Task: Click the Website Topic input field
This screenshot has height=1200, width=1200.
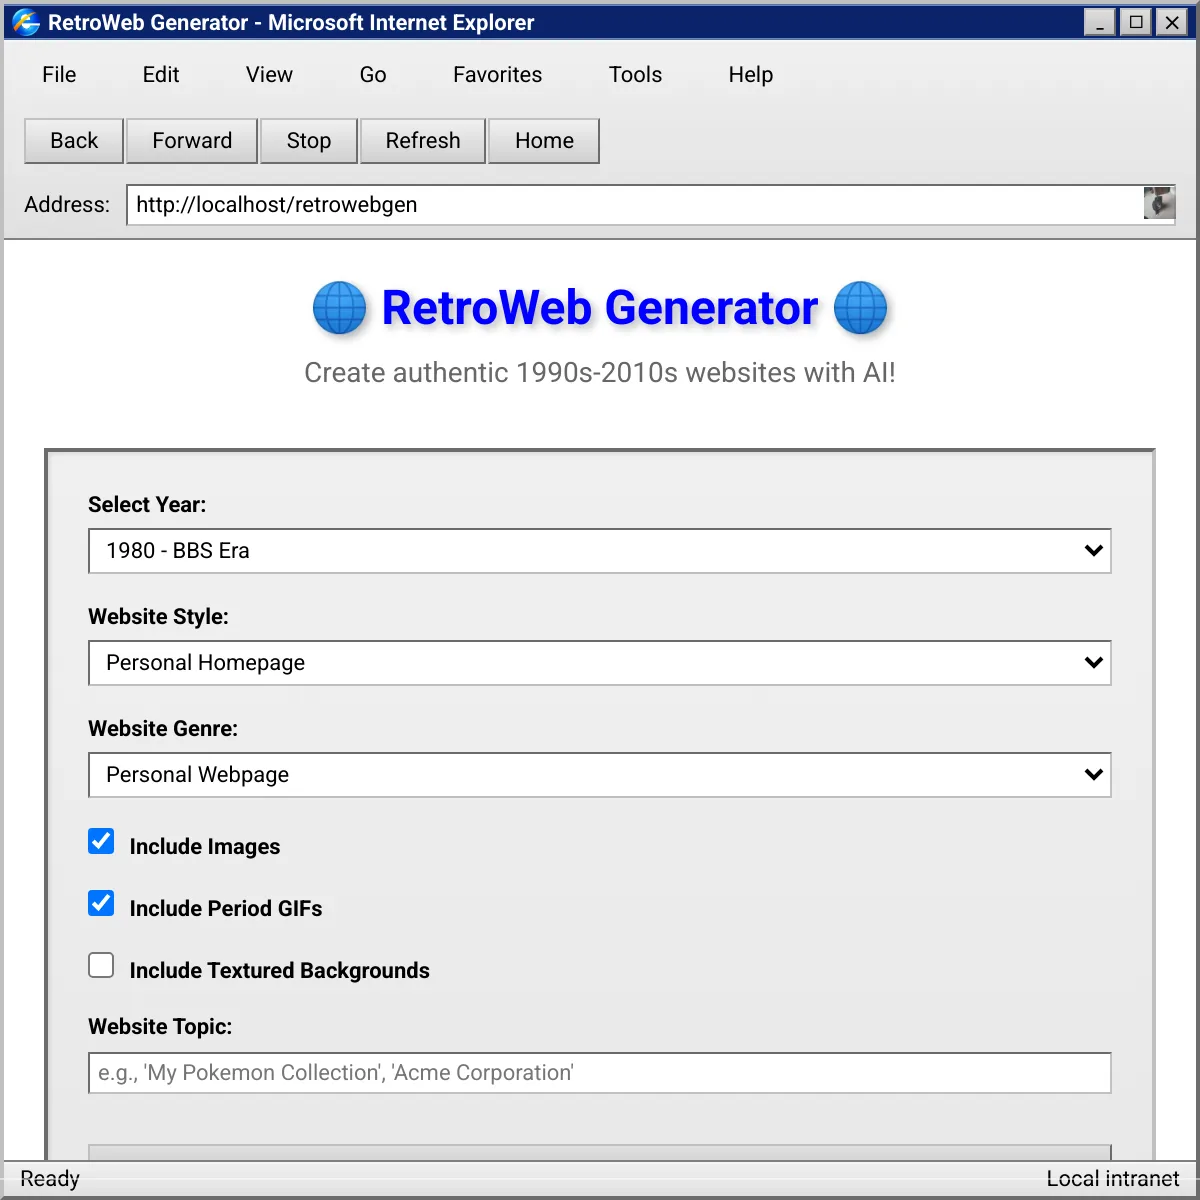Action: point(600,1073)
